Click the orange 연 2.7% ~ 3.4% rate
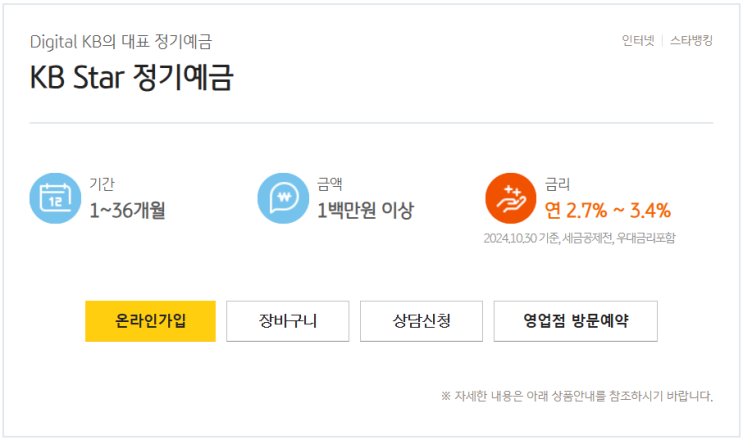The height and width of the screenshot is (440, 743). pos(607,210)
